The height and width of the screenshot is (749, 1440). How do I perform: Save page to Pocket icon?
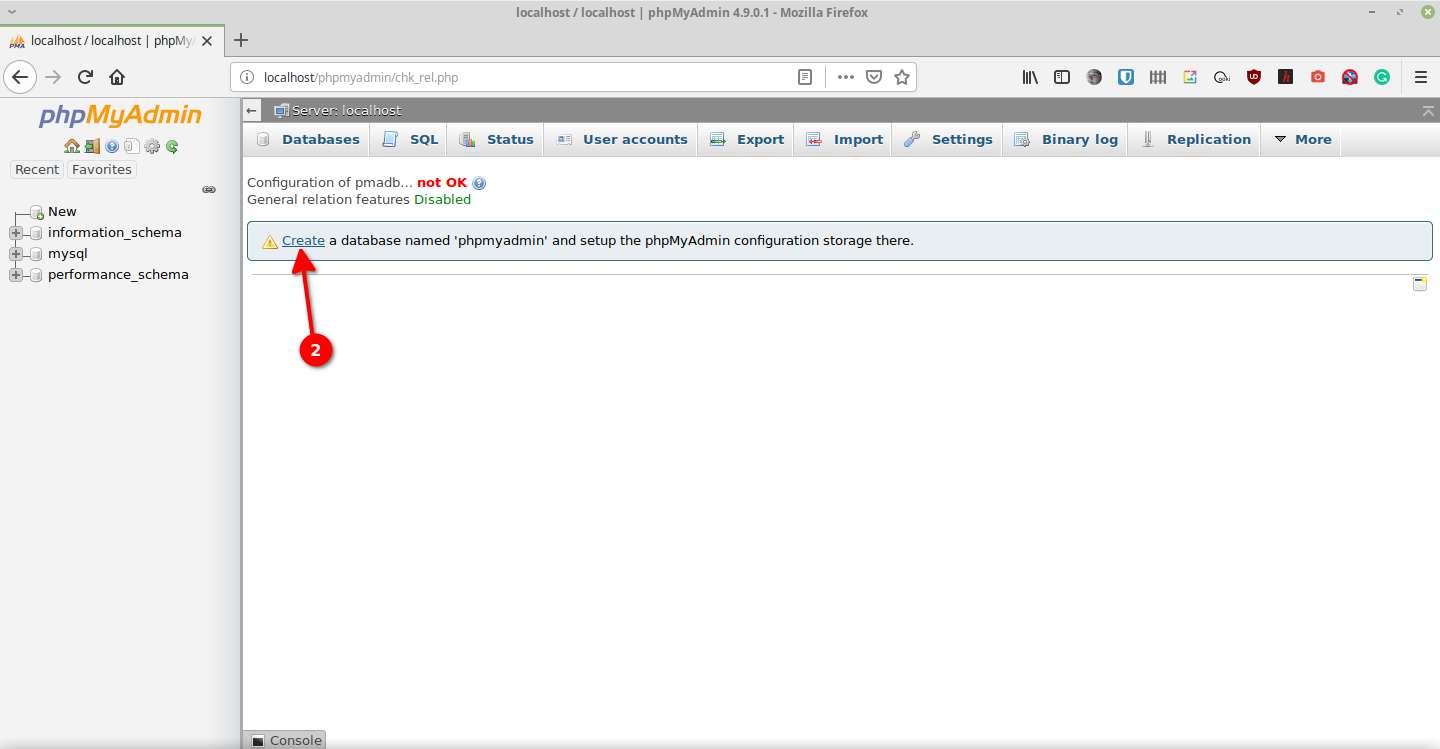point(874,77)
